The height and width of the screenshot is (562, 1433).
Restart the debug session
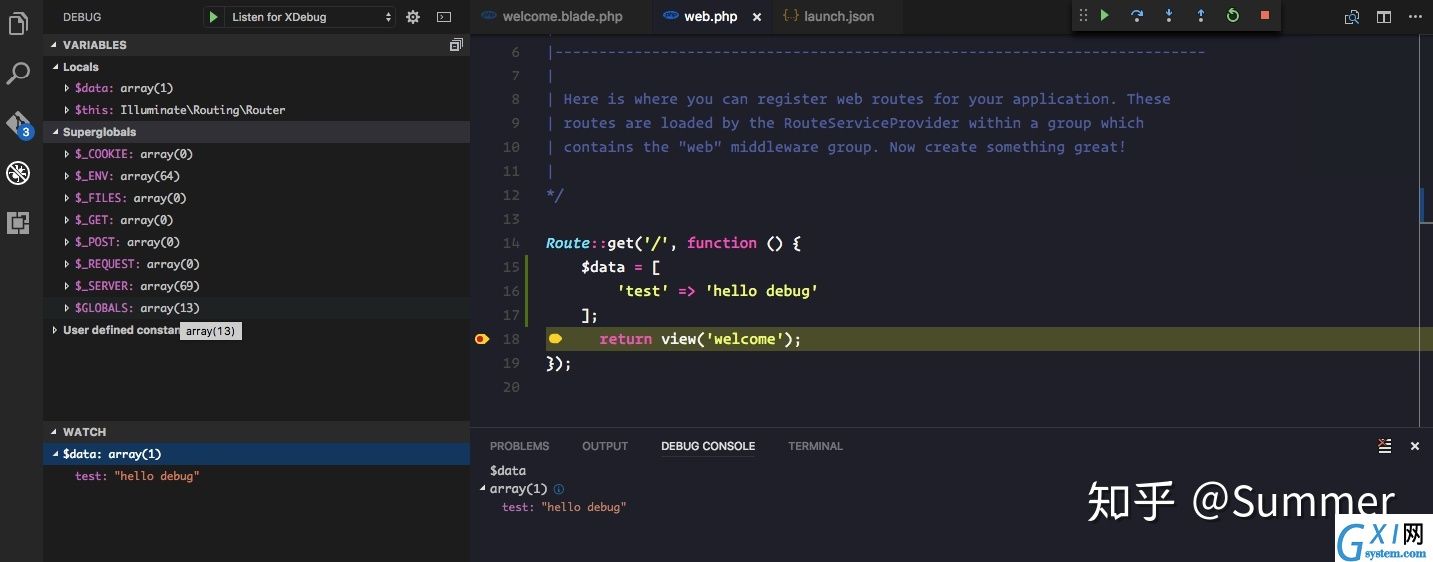pos(1233,15)
